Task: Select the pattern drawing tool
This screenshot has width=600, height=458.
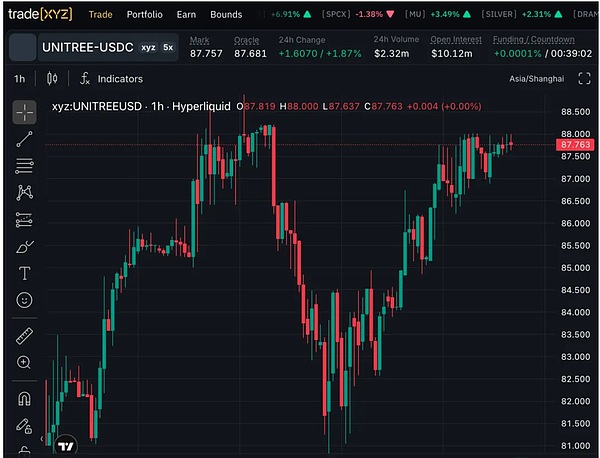Action: coord(24,193)
